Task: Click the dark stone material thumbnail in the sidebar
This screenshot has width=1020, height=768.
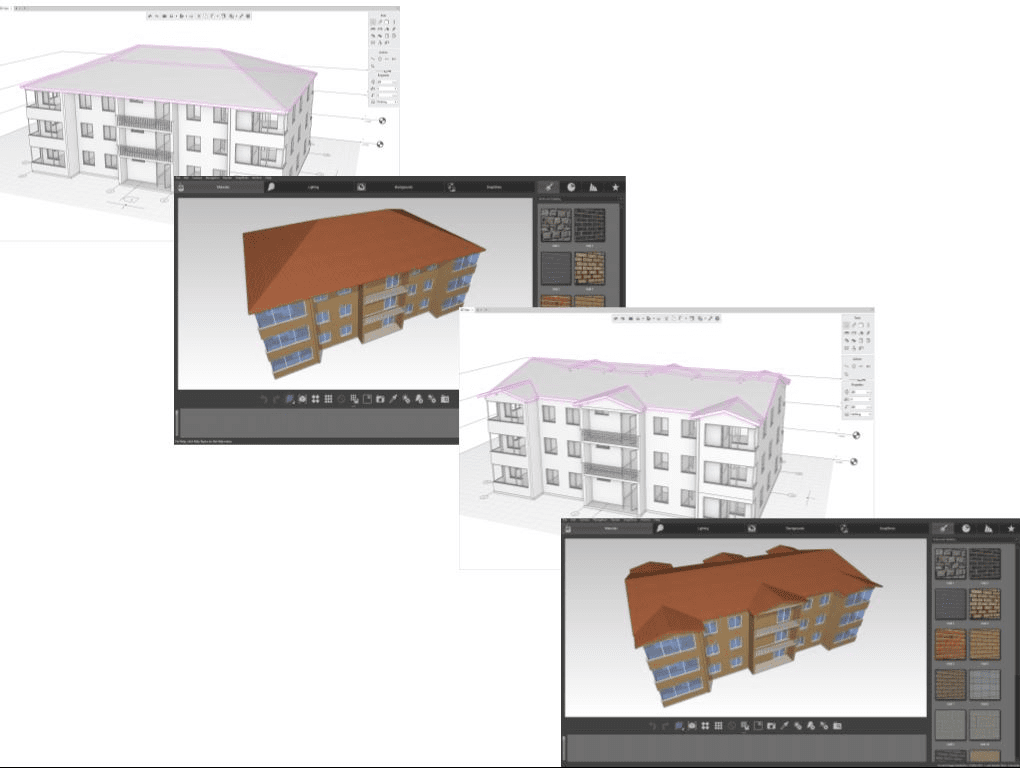Action: (x=951, y=564)
